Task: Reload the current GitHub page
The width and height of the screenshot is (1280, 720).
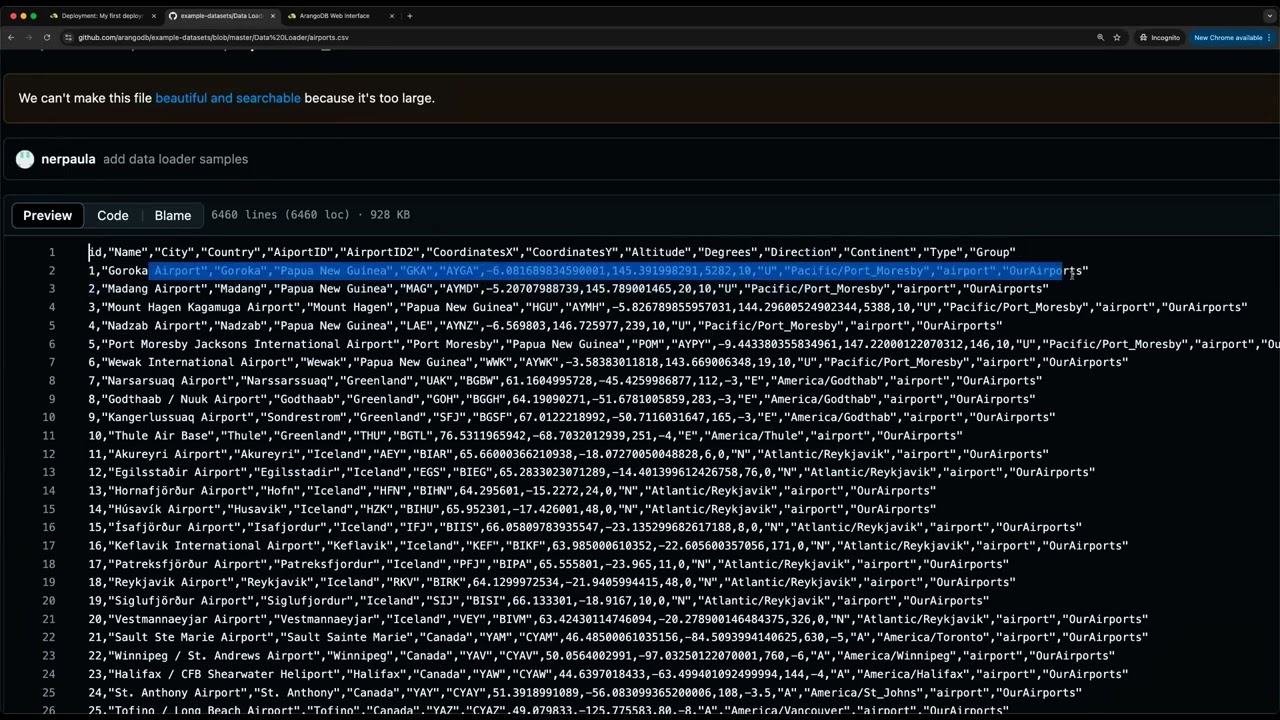Action: [x=46, y=37]
